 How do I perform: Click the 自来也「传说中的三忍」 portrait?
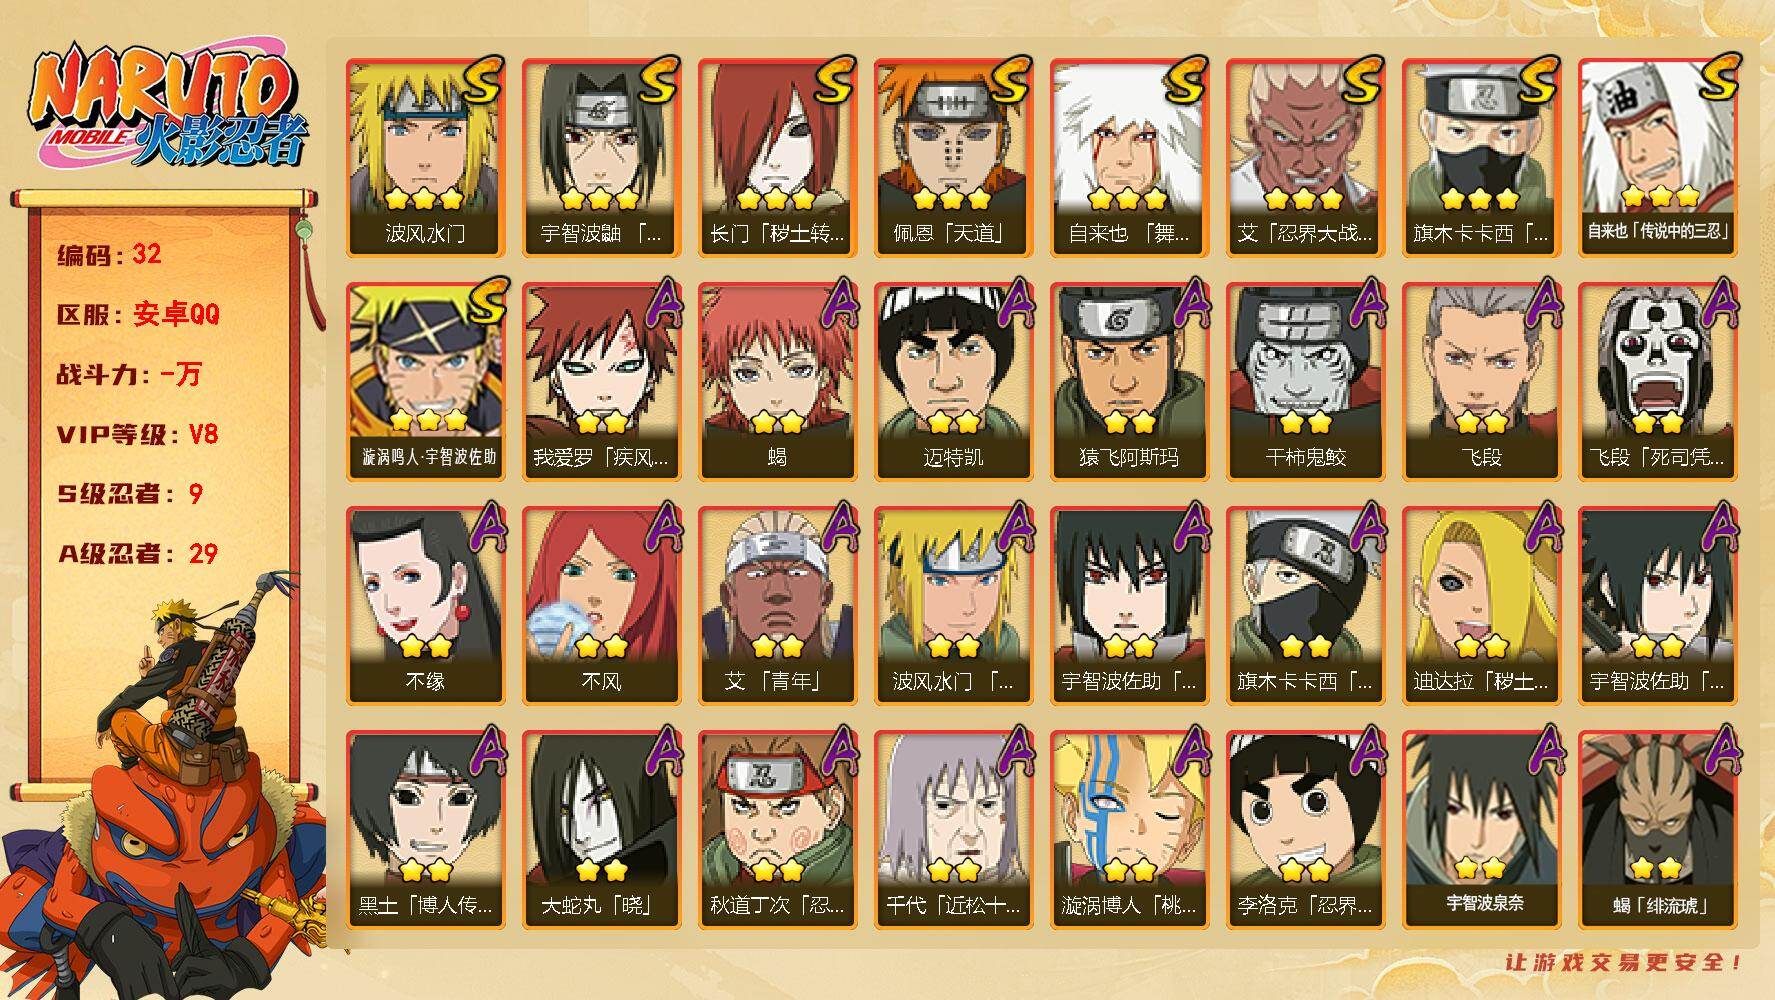click(x=1658, y=158)
